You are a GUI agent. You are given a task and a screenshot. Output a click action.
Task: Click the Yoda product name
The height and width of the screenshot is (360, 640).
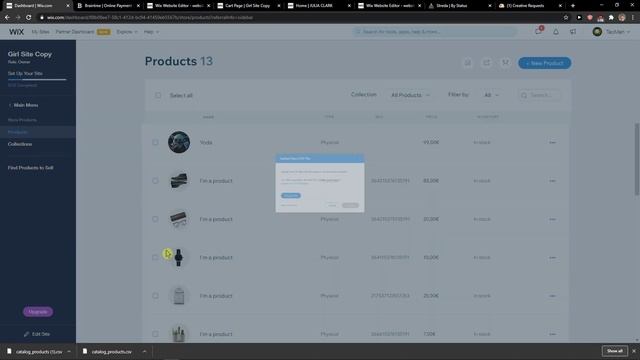206,142
